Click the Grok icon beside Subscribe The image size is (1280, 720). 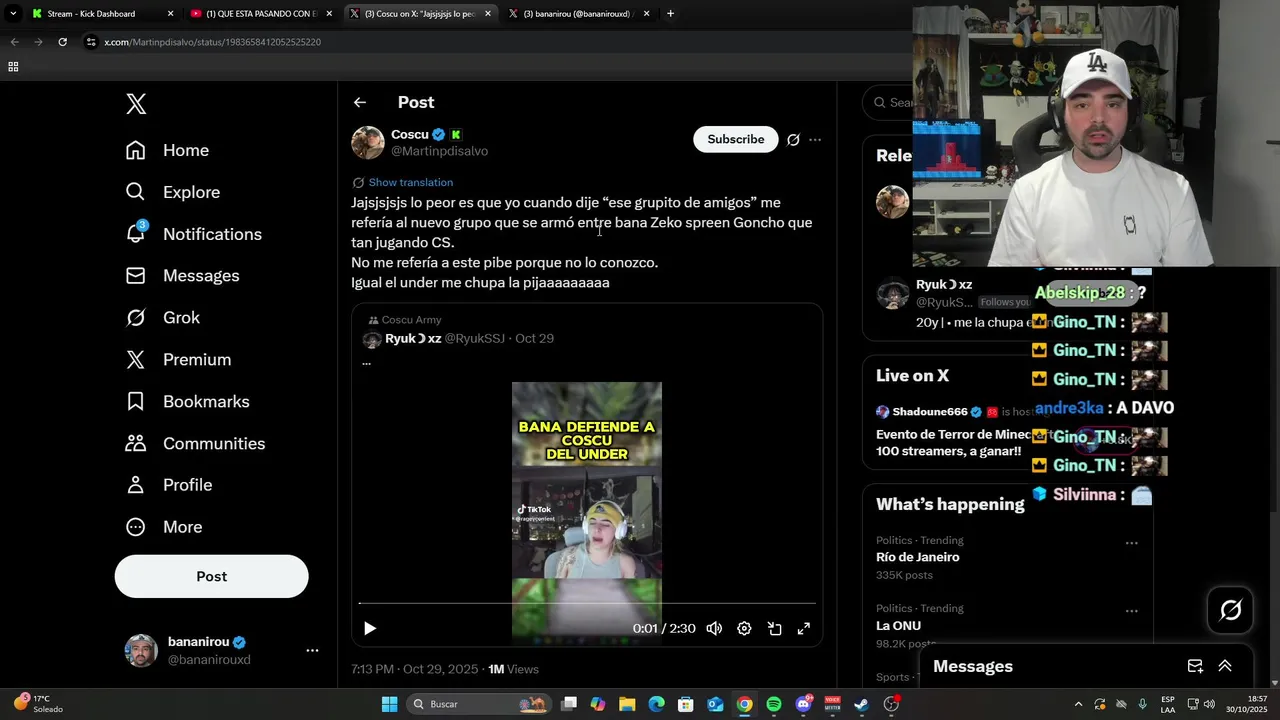793,140
